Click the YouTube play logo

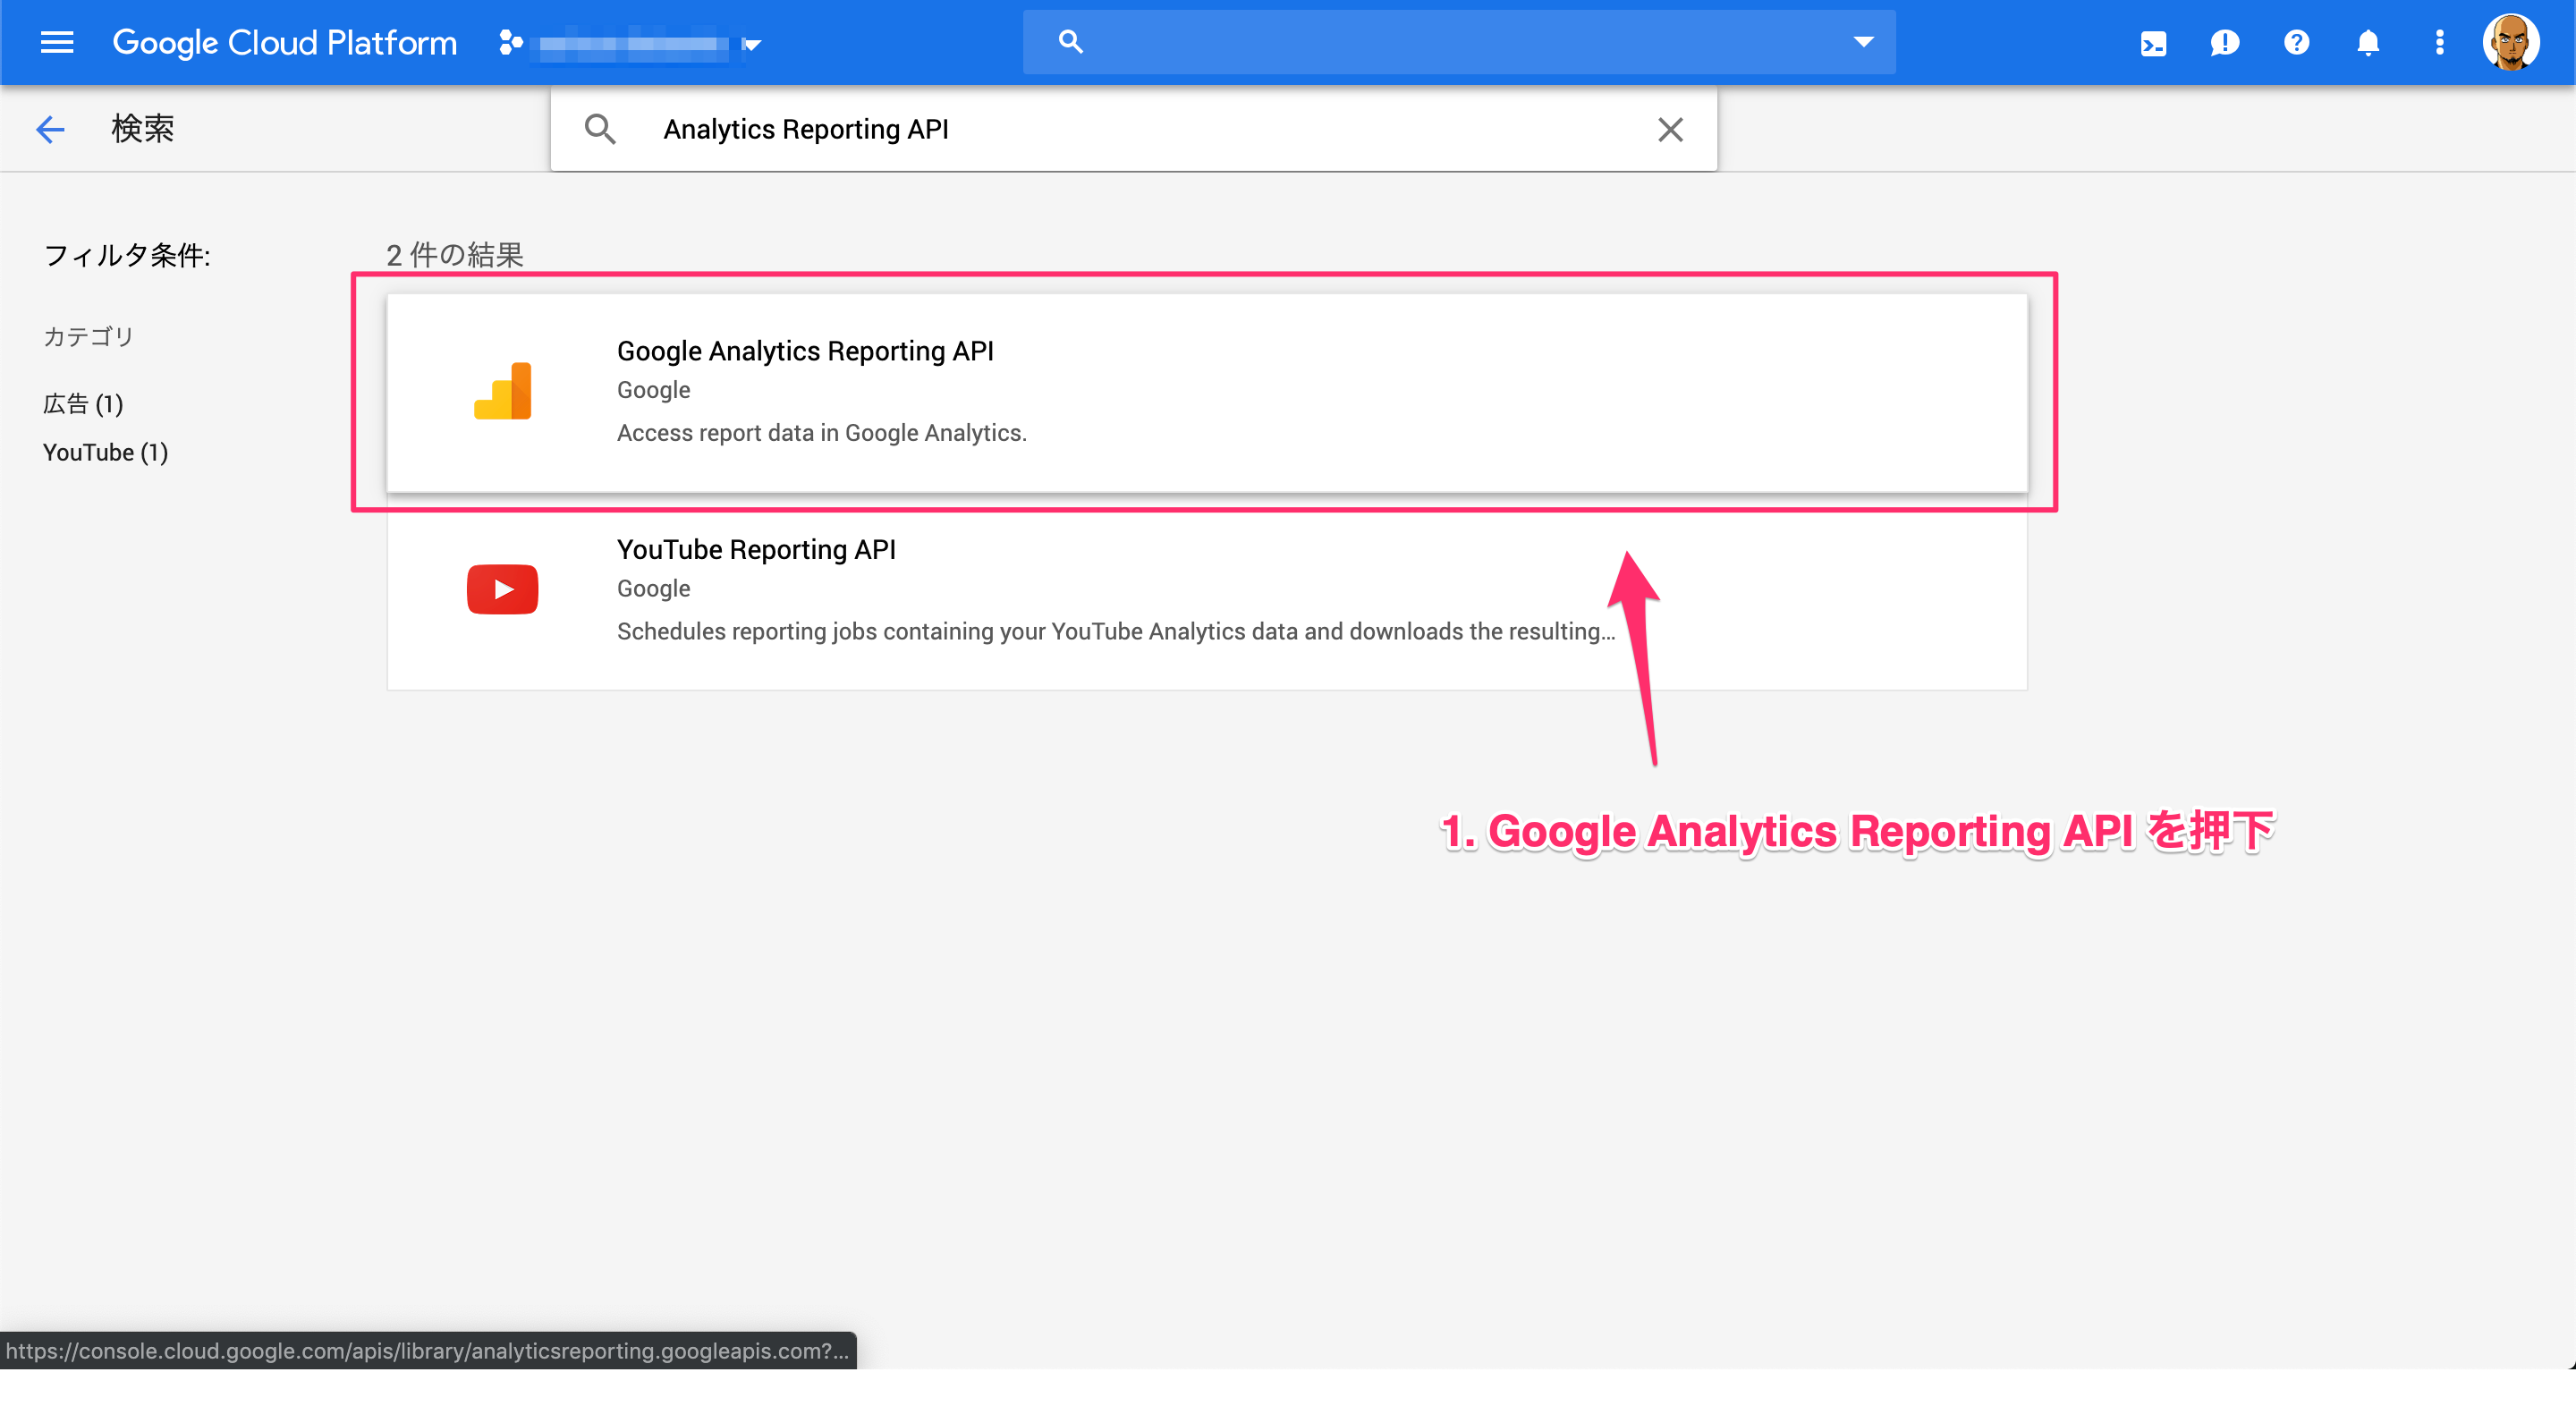503,589
